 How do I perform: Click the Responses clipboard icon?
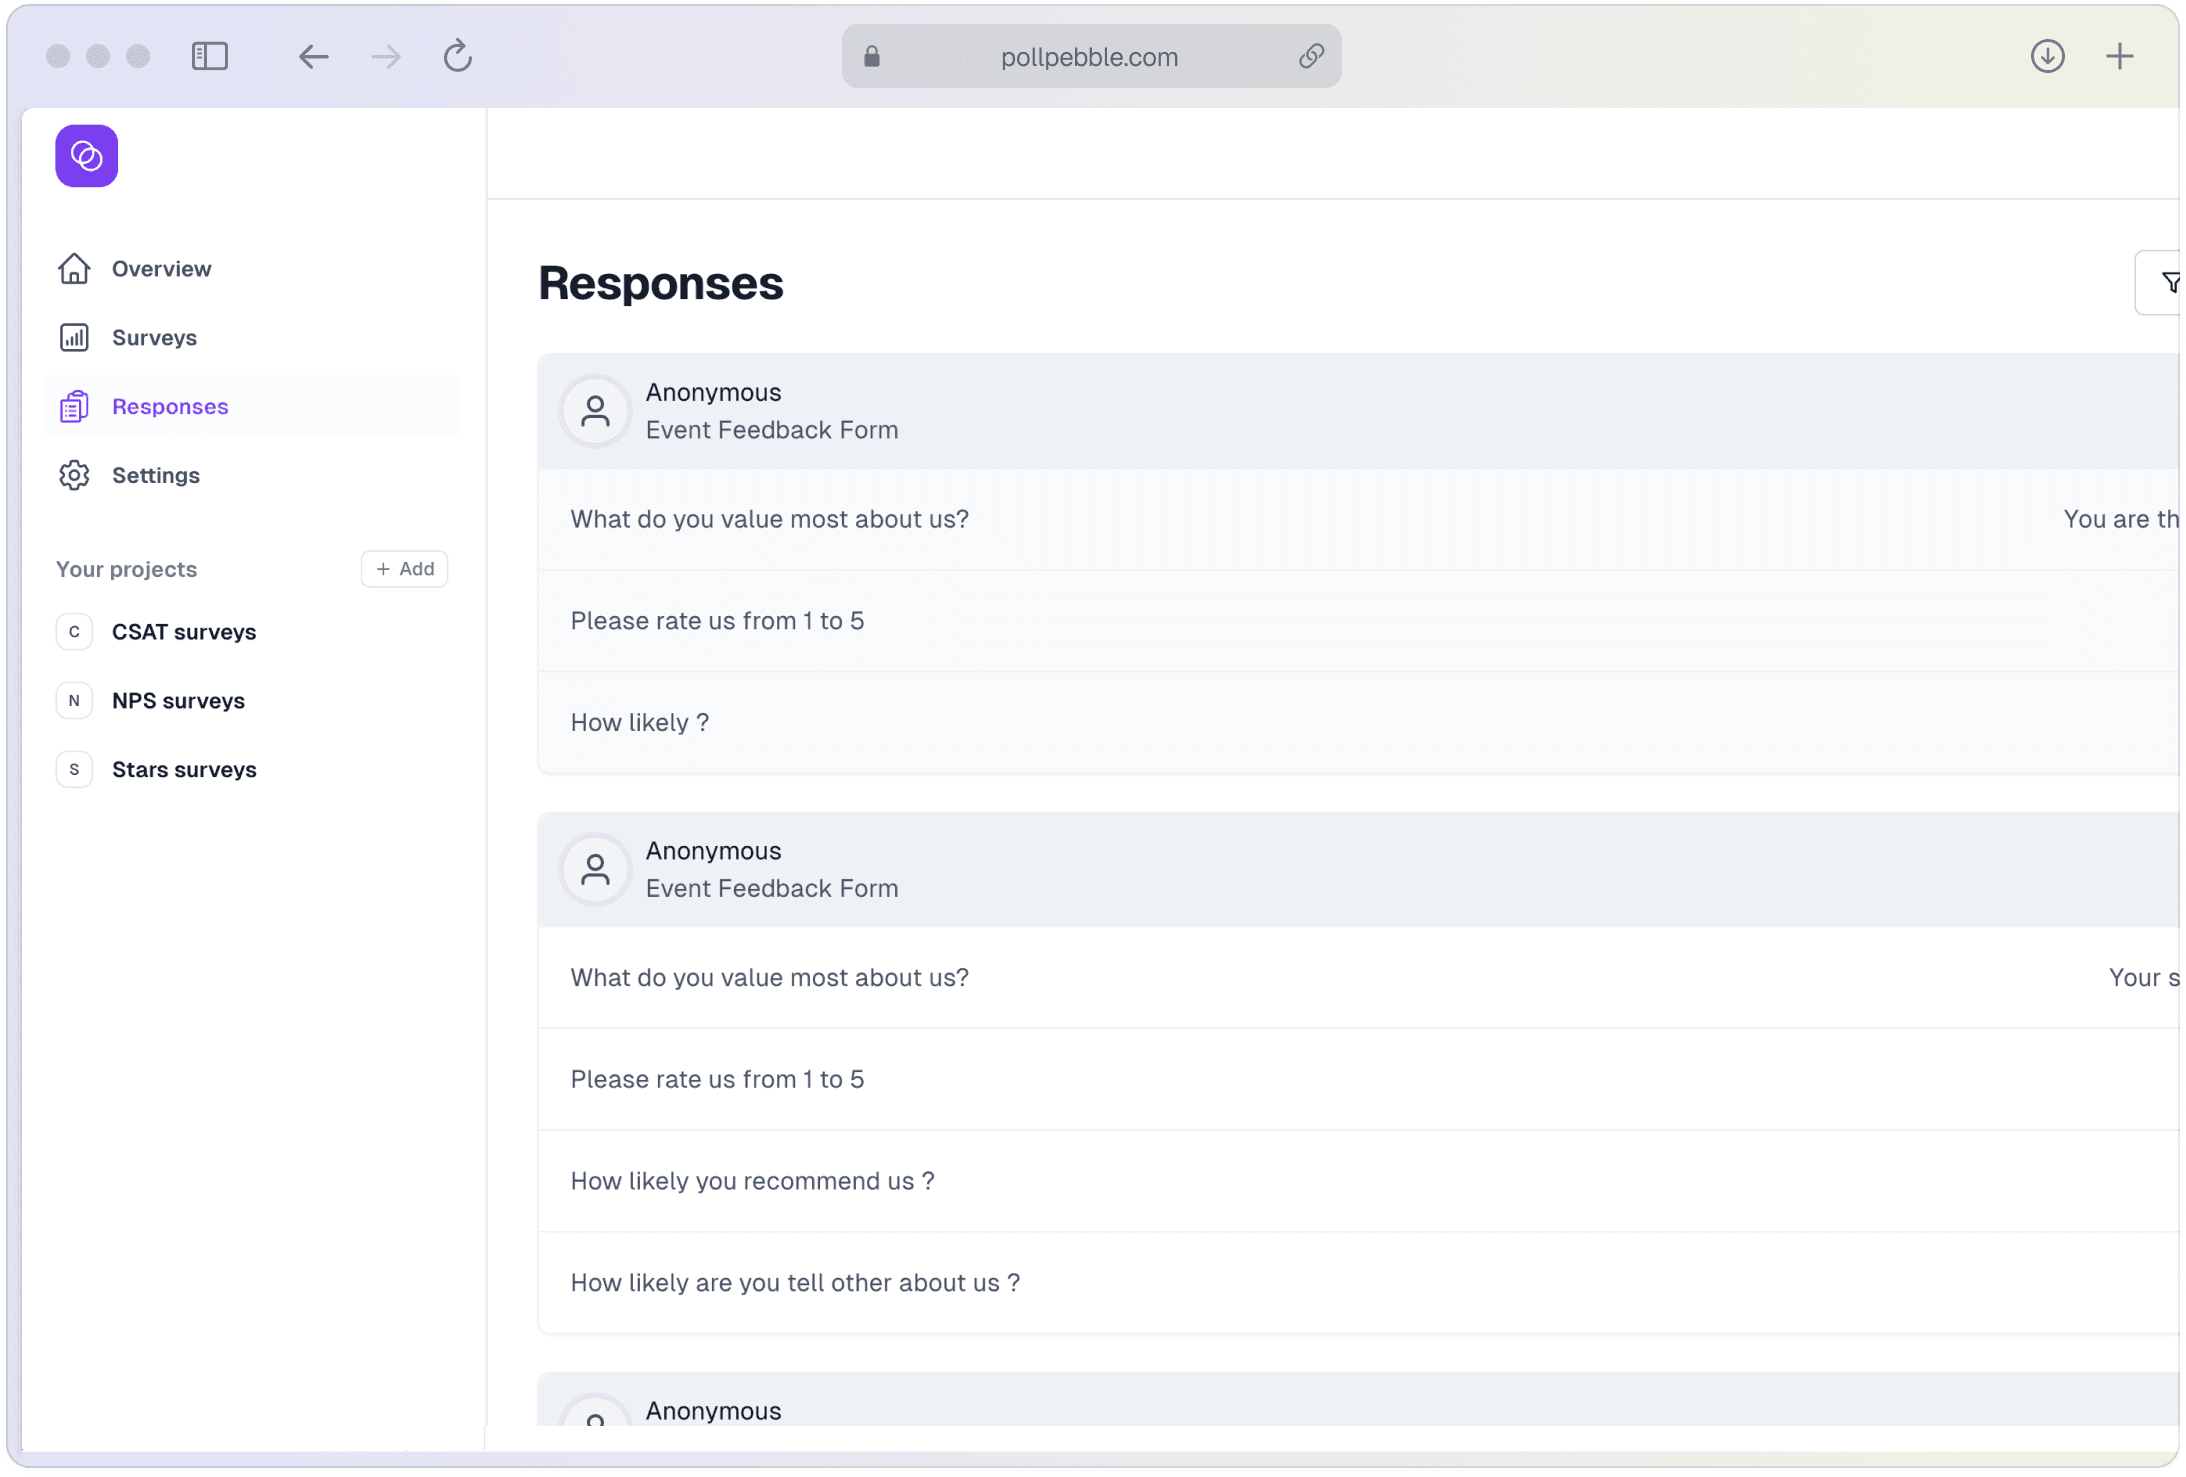click(74, 407)
